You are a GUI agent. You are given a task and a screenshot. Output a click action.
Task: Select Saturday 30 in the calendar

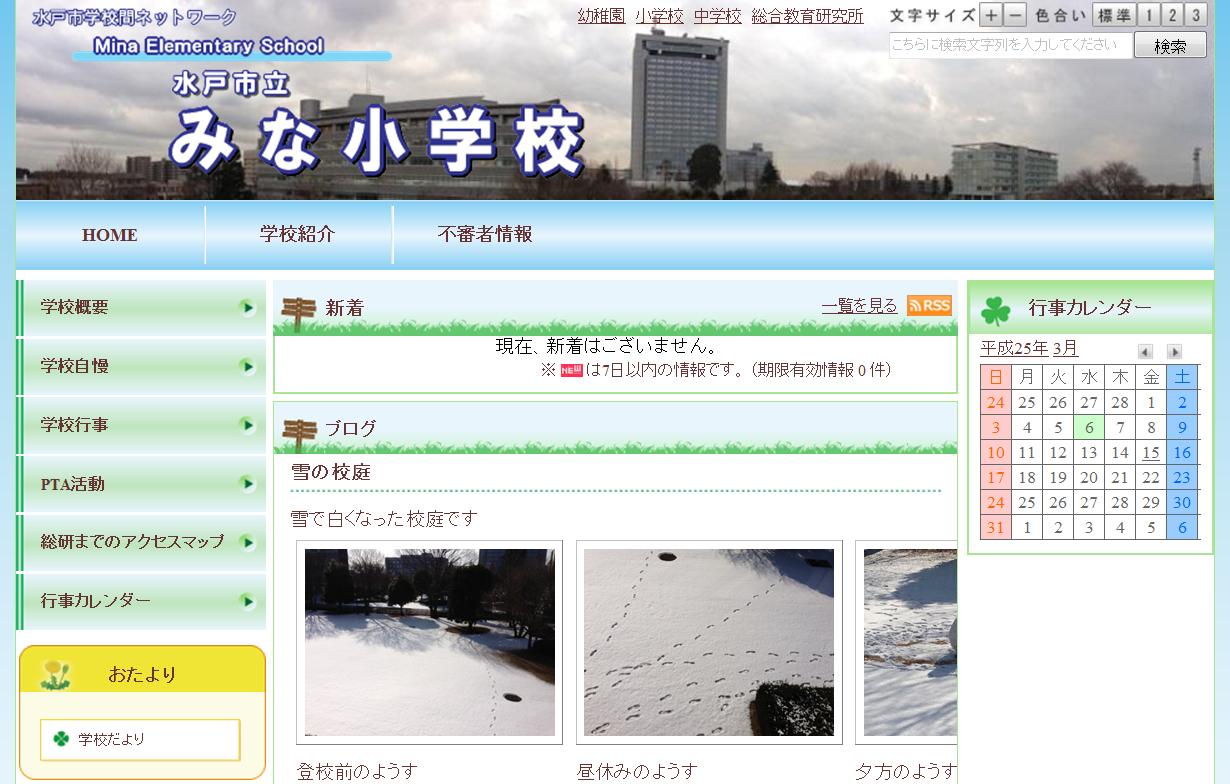point(1182,502)
